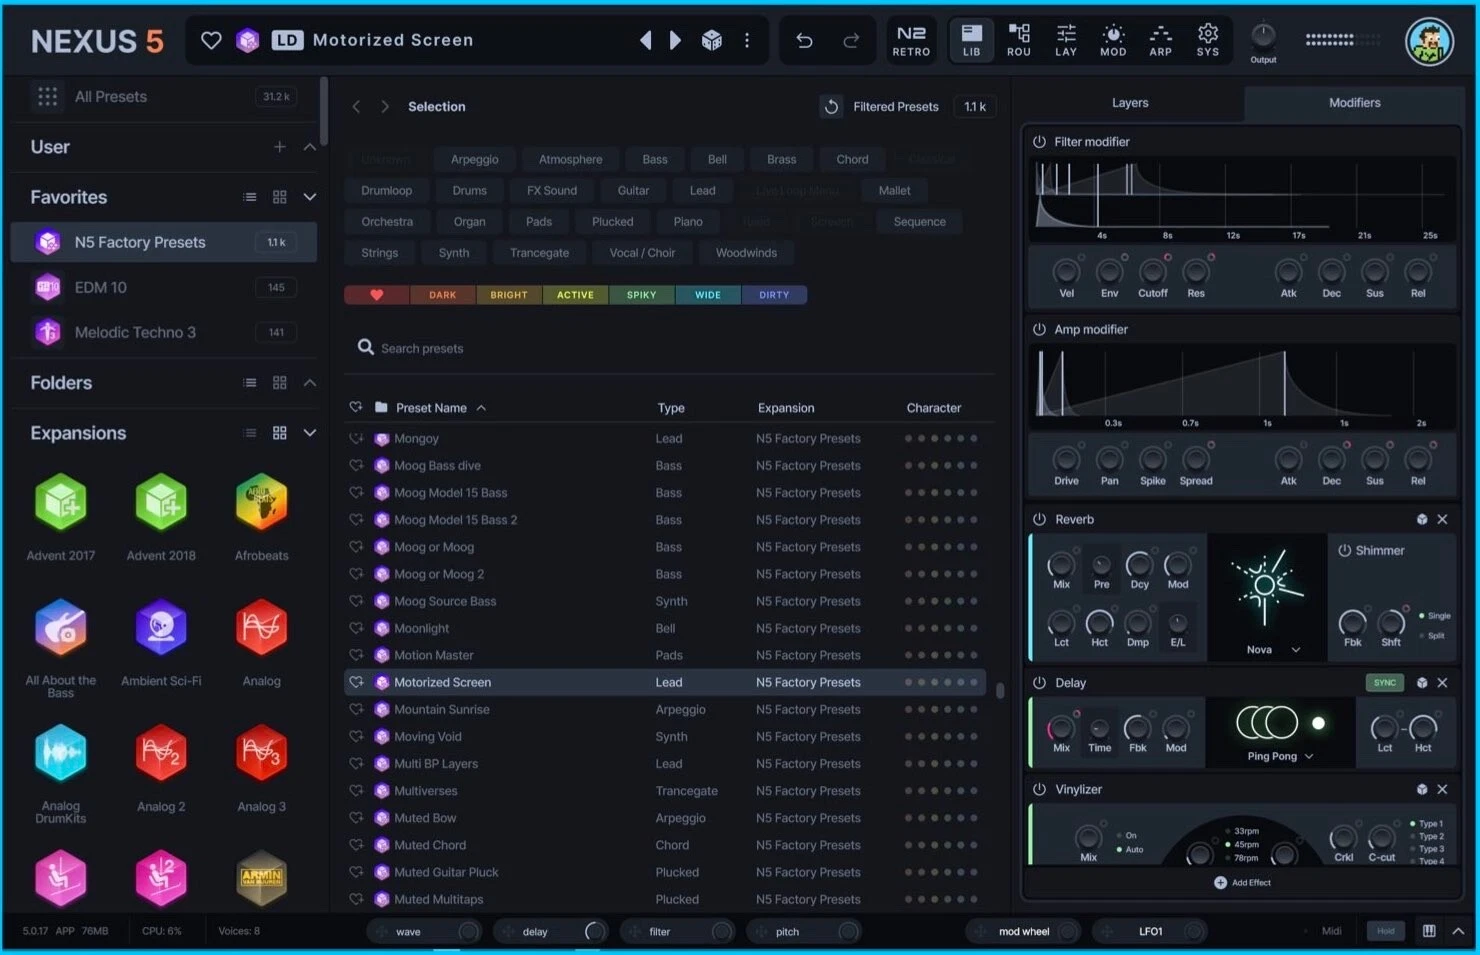Screen dimensions: 1480x955
Task: Open the user profile avatar
Action: pos(1429,41)
